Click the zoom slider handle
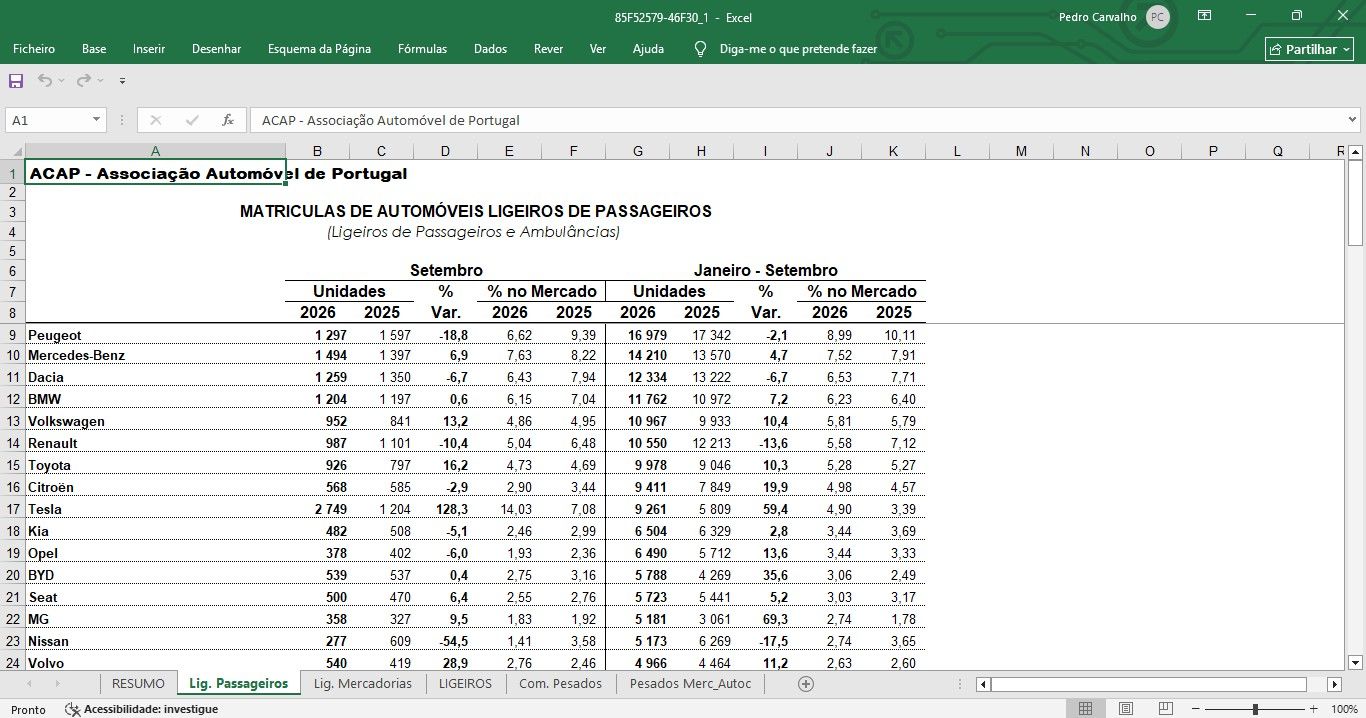Screen dimensions: 1366x718 click(1255, 709)
